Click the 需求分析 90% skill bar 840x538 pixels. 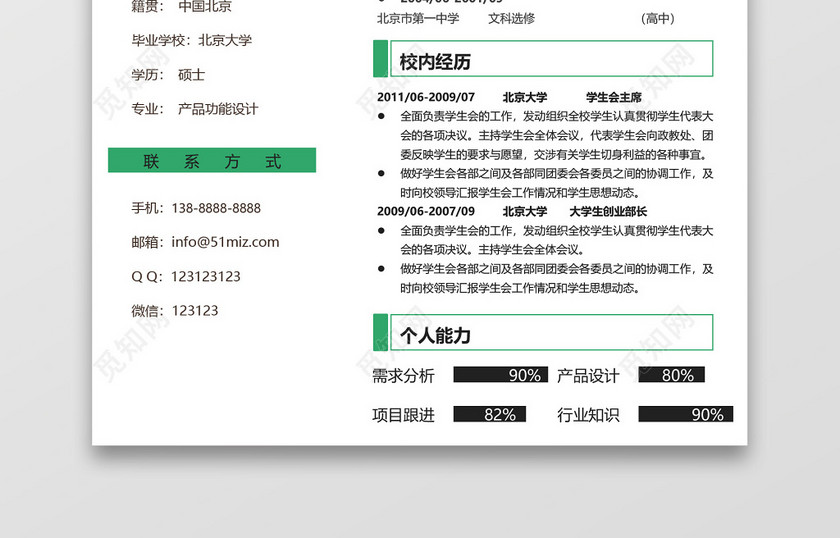[500, 375]
